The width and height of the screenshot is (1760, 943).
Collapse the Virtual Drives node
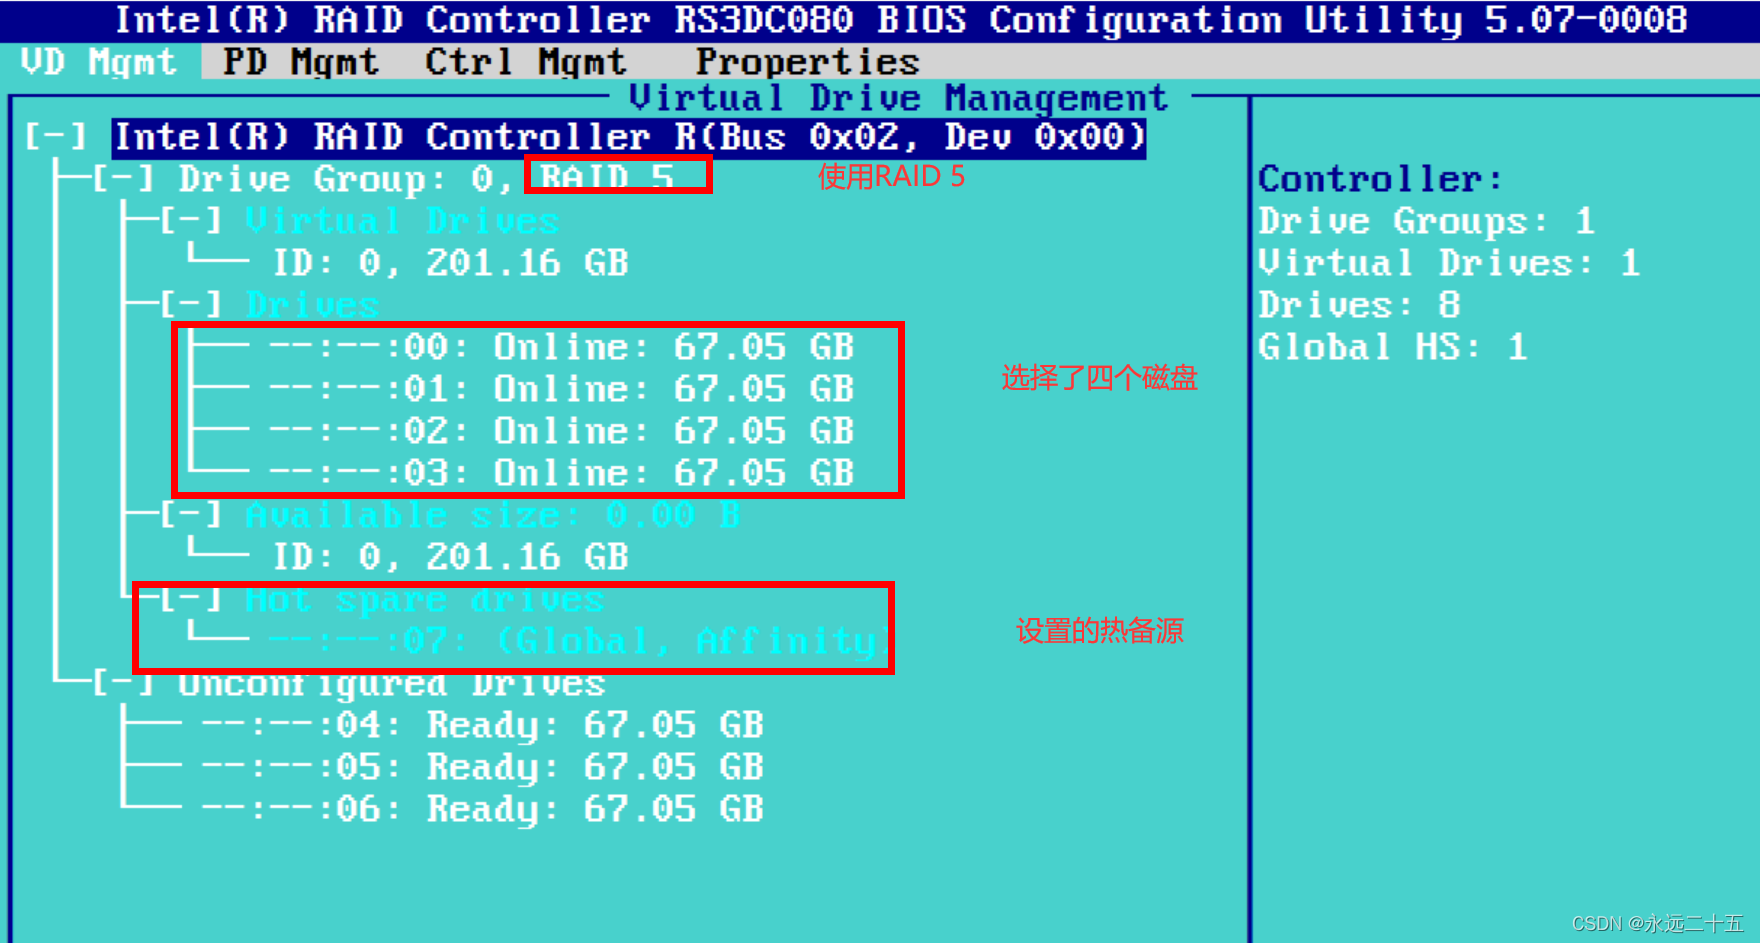click(x=191, y=221)
